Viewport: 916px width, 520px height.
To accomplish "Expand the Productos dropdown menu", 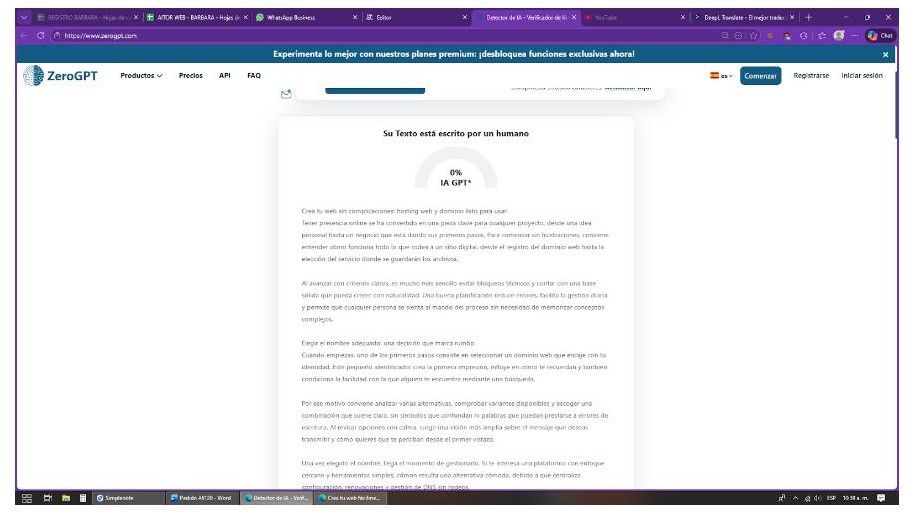I will pyautogui.click(x=141, y=76).
